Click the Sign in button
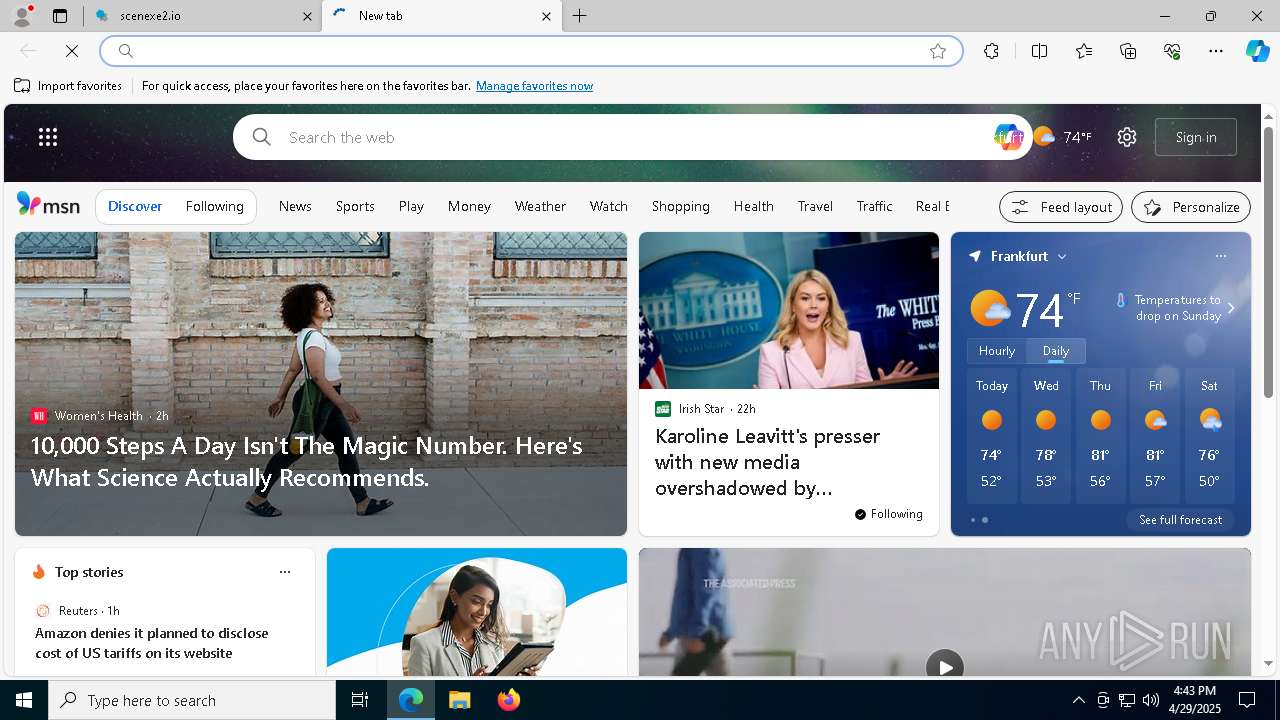Screen dimensions: 1280x720 point(1196,137)
